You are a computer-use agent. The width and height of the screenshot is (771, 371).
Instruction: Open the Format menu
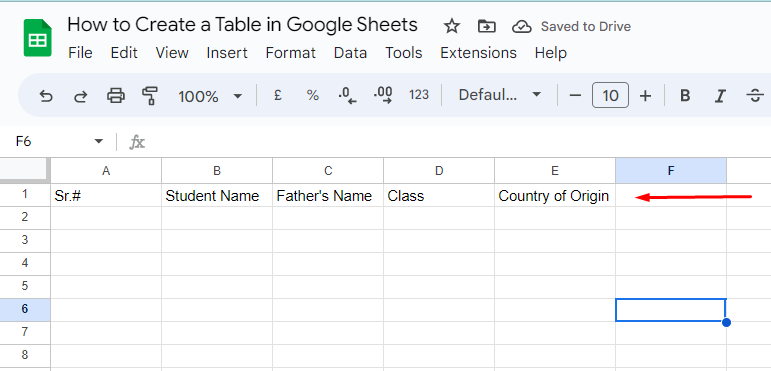[291, 53]
